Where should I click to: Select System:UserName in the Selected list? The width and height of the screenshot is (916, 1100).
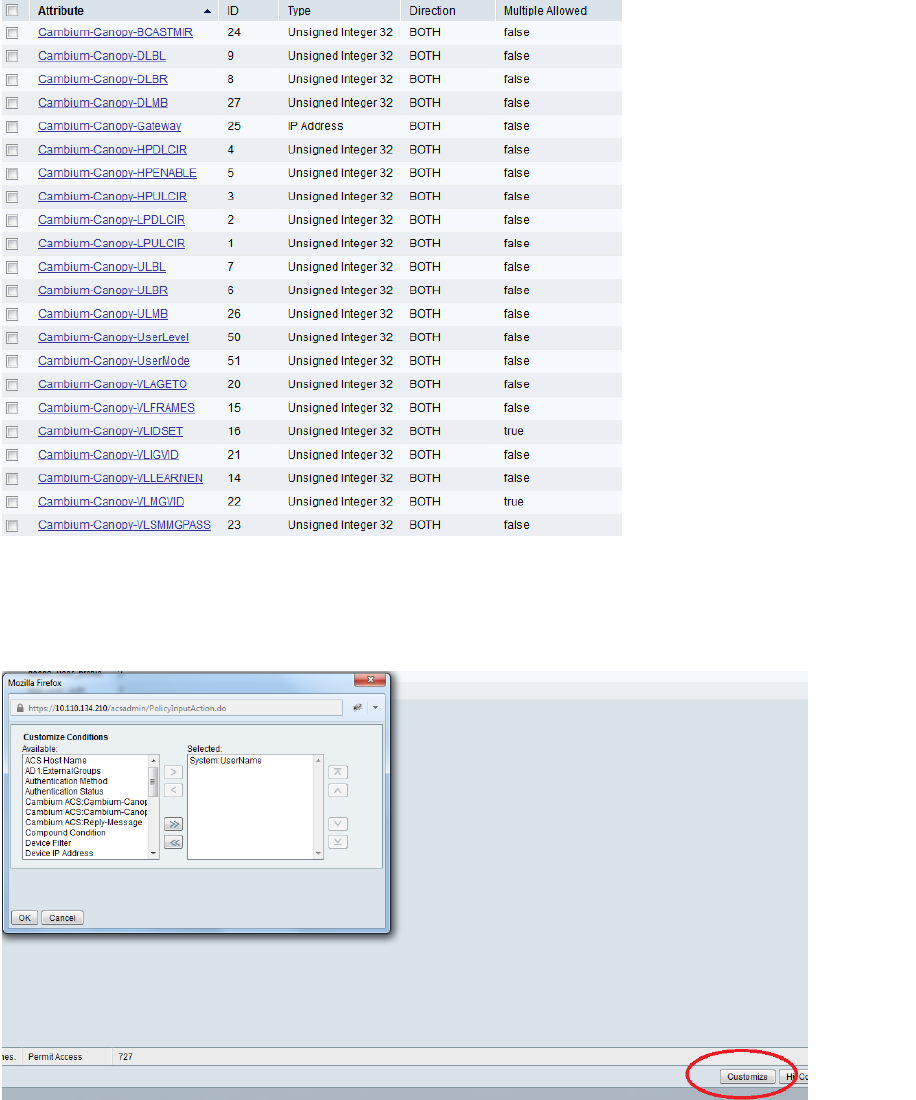(225, 760)
